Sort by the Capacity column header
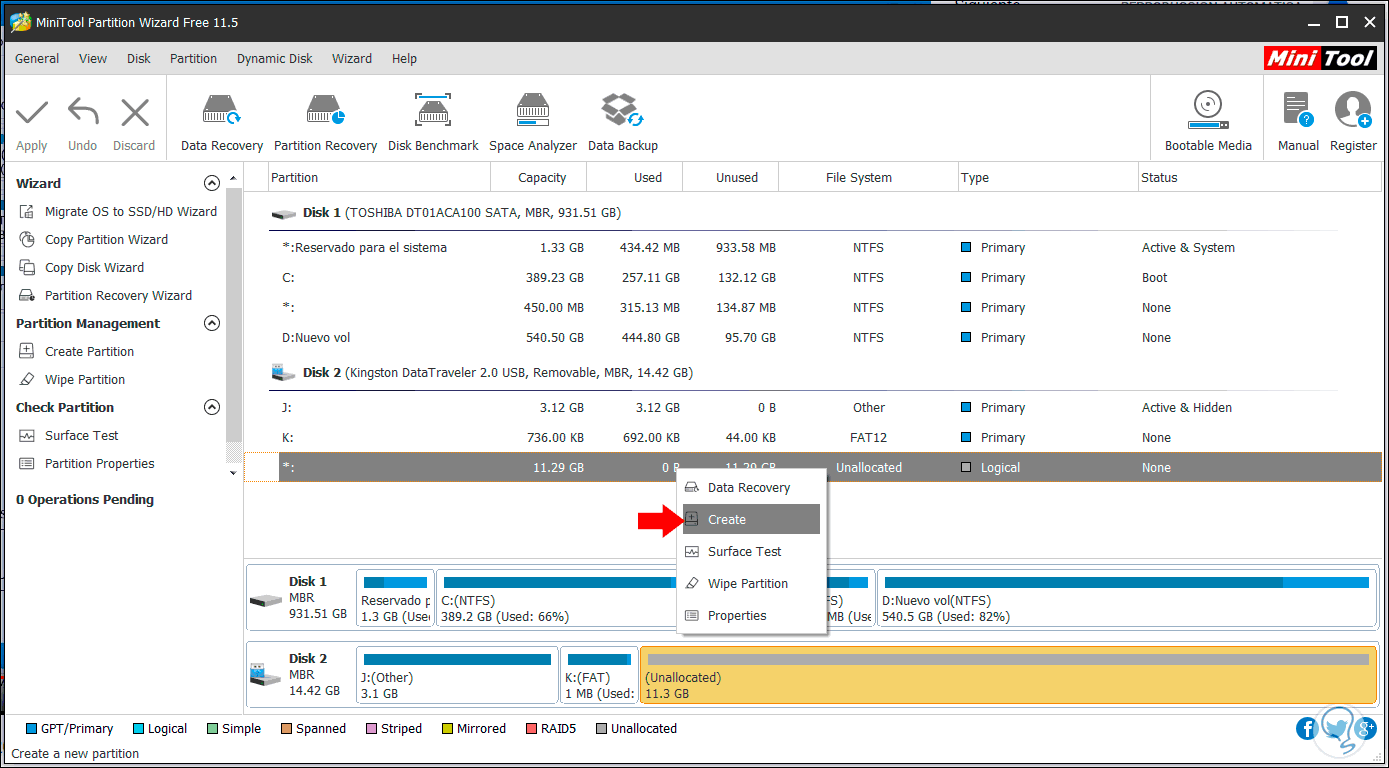The image size is (1389, 768). click(x=539, y=178)
